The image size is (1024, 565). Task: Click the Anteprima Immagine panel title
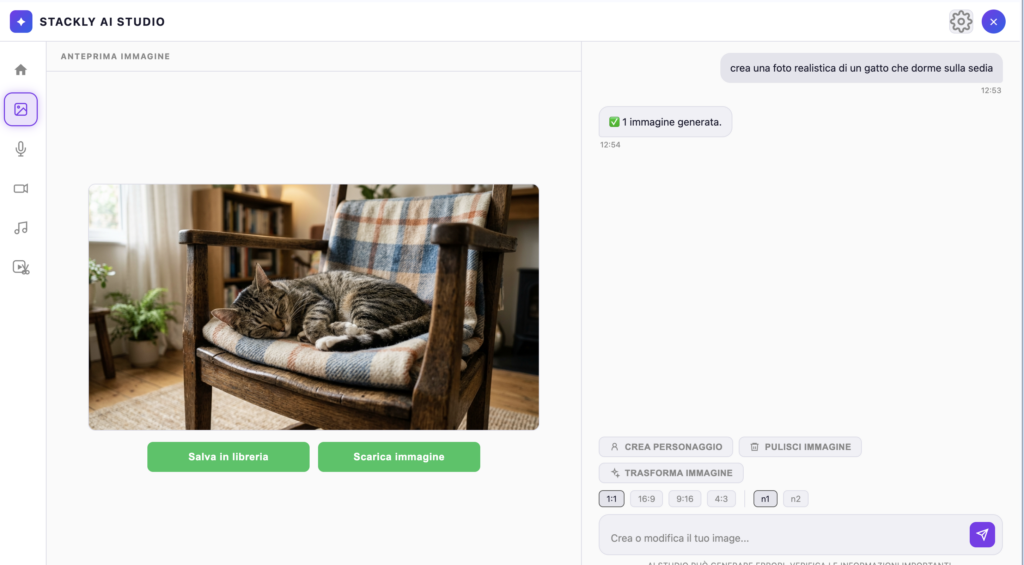(x=116, y=57)
